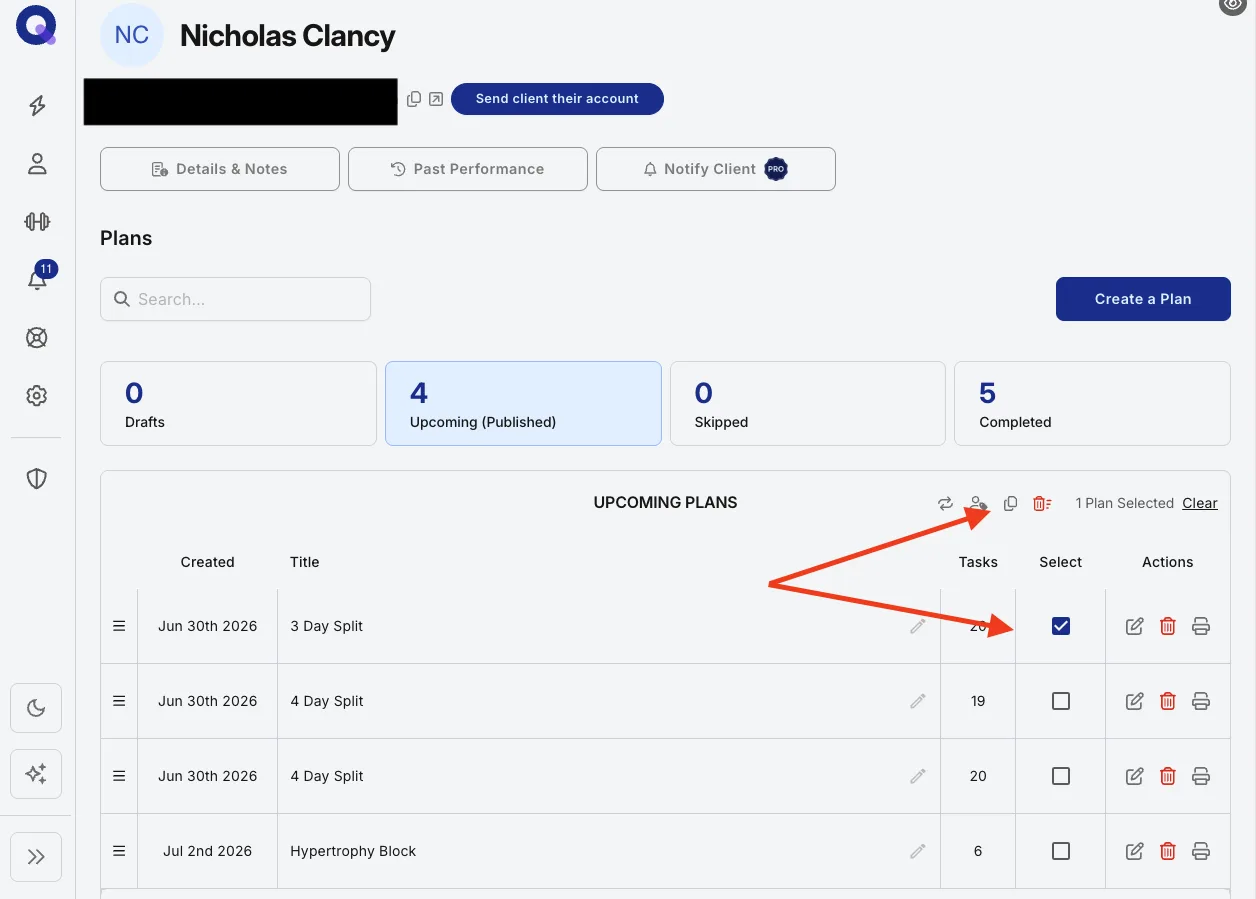Open the Past Performance tab
Viewport: 1256px width, 899px height.
(x=468, y=169)
